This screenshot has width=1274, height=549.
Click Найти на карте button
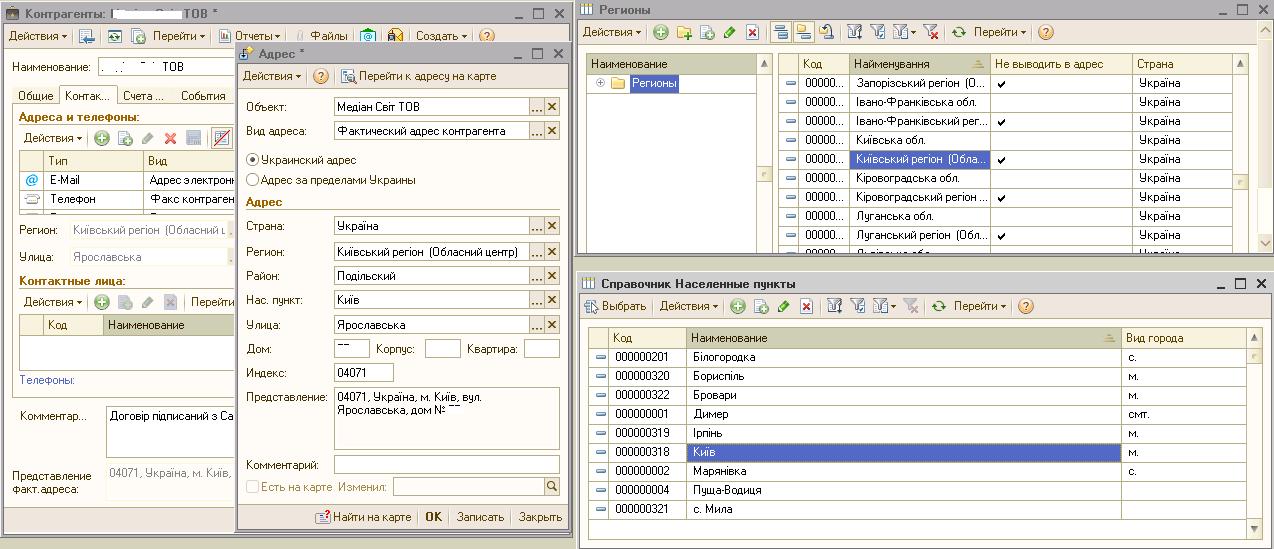click(x=363, y=517)
